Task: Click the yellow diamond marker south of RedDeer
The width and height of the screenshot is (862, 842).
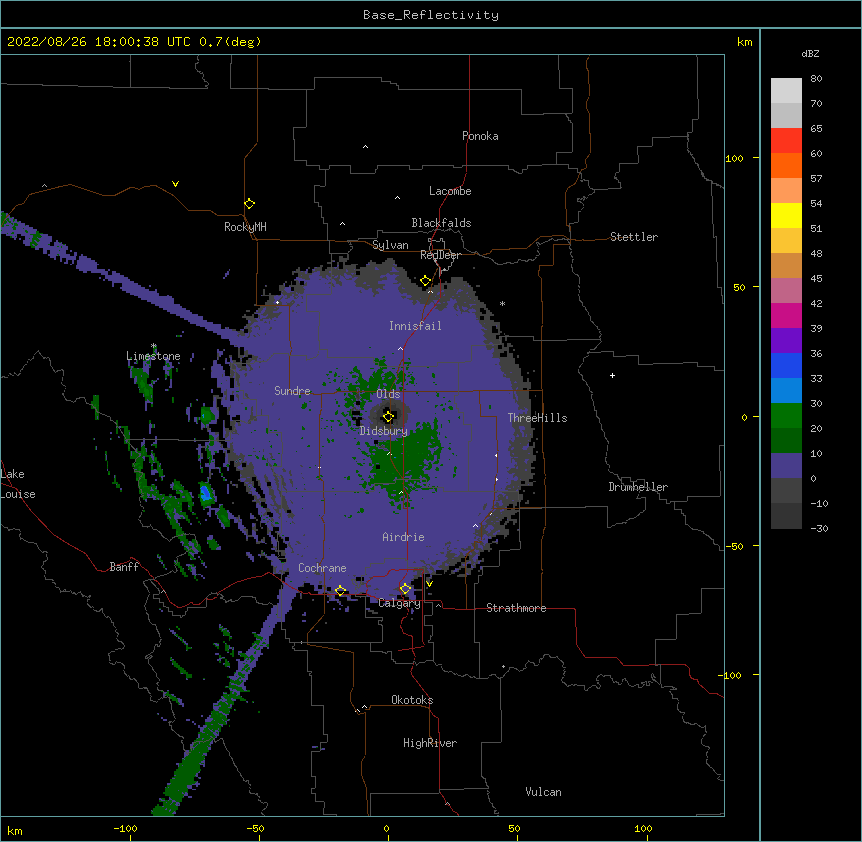Action: (426, 281)
